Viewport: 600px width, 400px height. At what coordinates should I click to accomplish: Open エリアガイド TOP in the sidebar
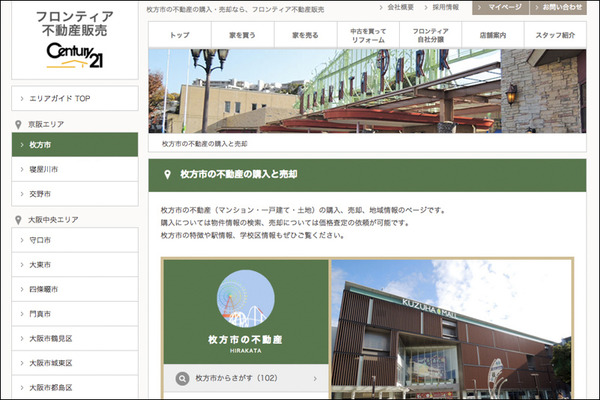coord(74,99)
